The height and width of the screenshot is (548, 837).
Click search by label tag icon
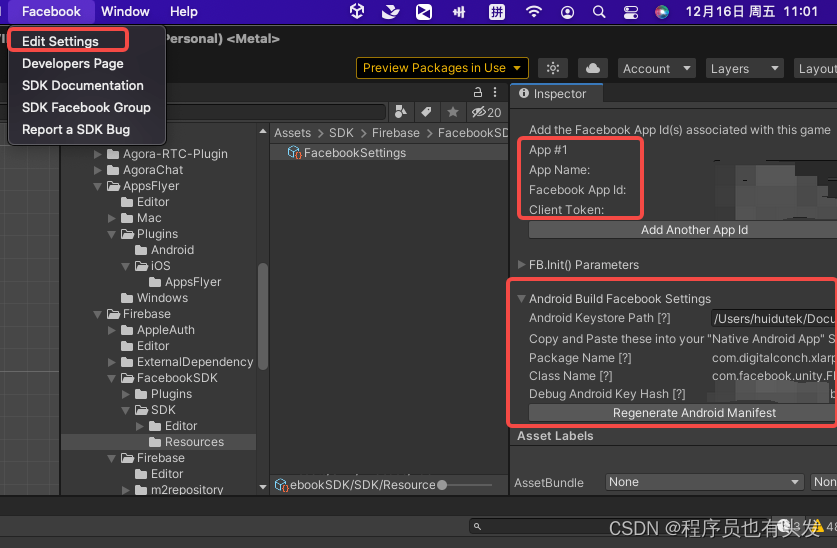pos(427,112)
